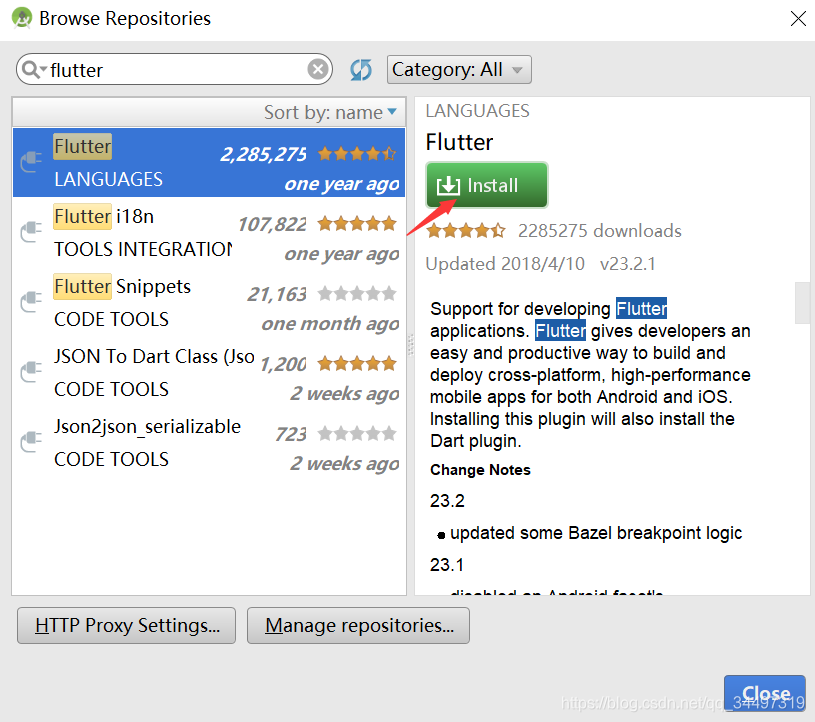Install the Flutter plugin
This screenshot has height=722, width=815.
tap(487, 185)
